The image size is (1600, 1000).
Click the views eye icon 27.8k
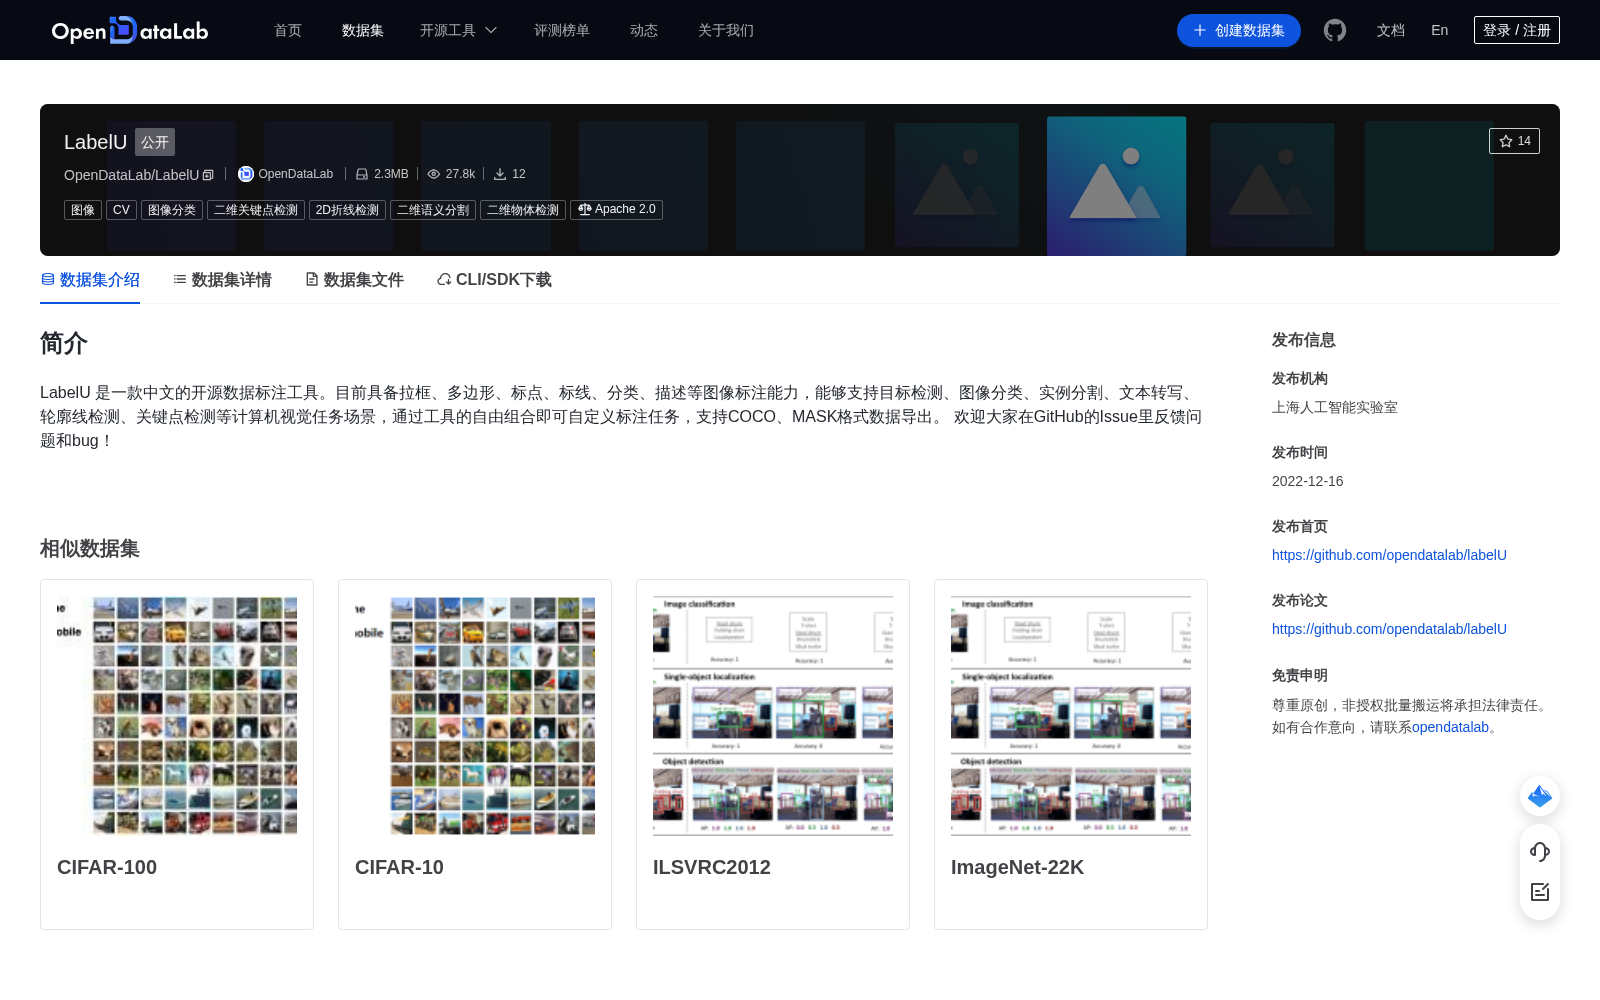pyautogui.click(x=434, y=174)
